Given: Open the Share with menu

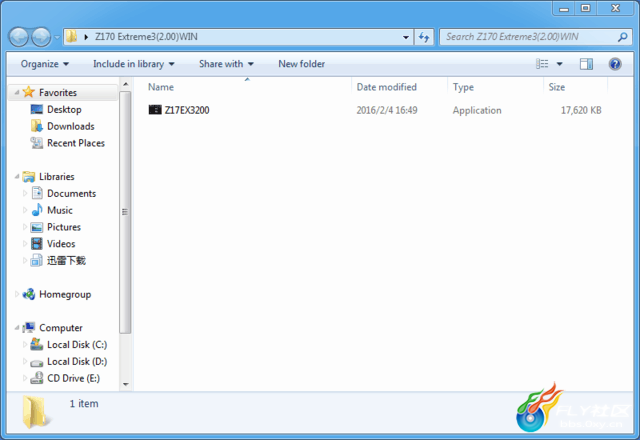Looking at the screenshot, I should coord(226,64).
